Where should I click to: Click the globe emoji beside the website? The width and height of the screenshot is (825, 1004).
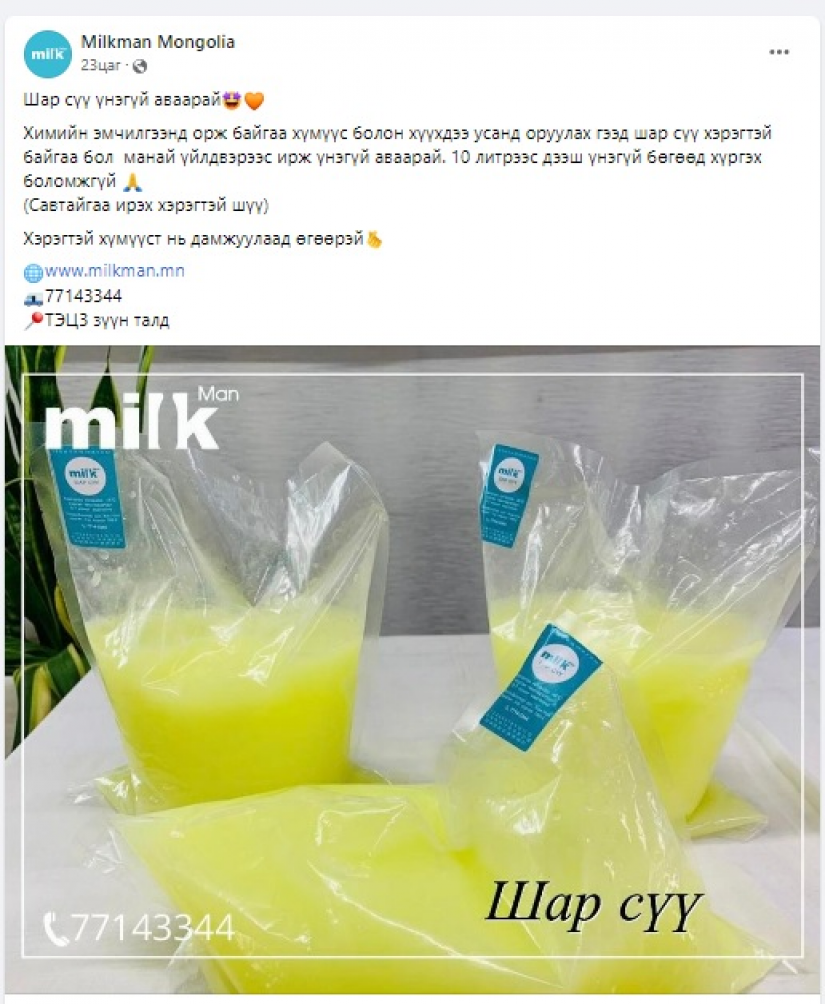click(x=33, y=272)
